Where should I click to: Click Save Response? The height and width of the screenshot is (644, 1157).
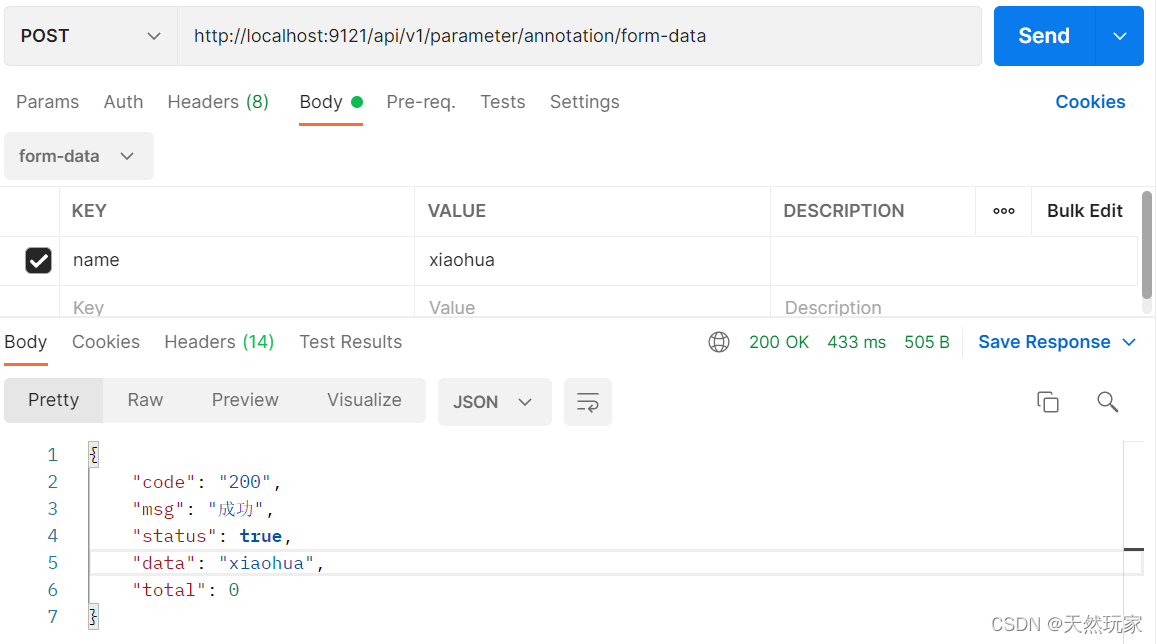coord(1044,342)
